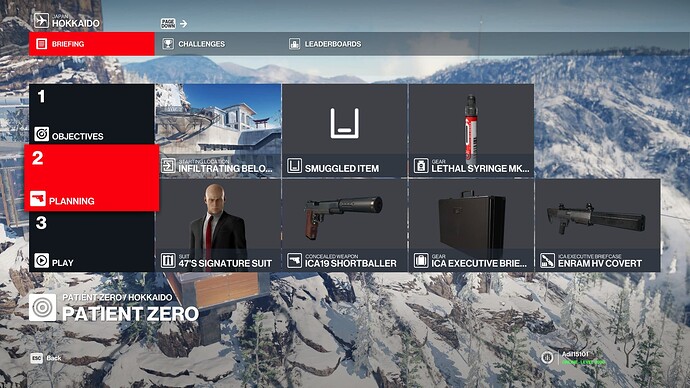Click the trophy icon on Challenges
Screen dimensions: 690x388
point(168,44)
